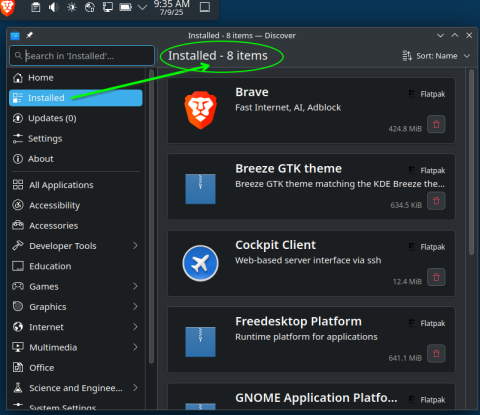Toggle the pin window icon
Viewport: 480px width, 415px height.
[x=29, y=35]
